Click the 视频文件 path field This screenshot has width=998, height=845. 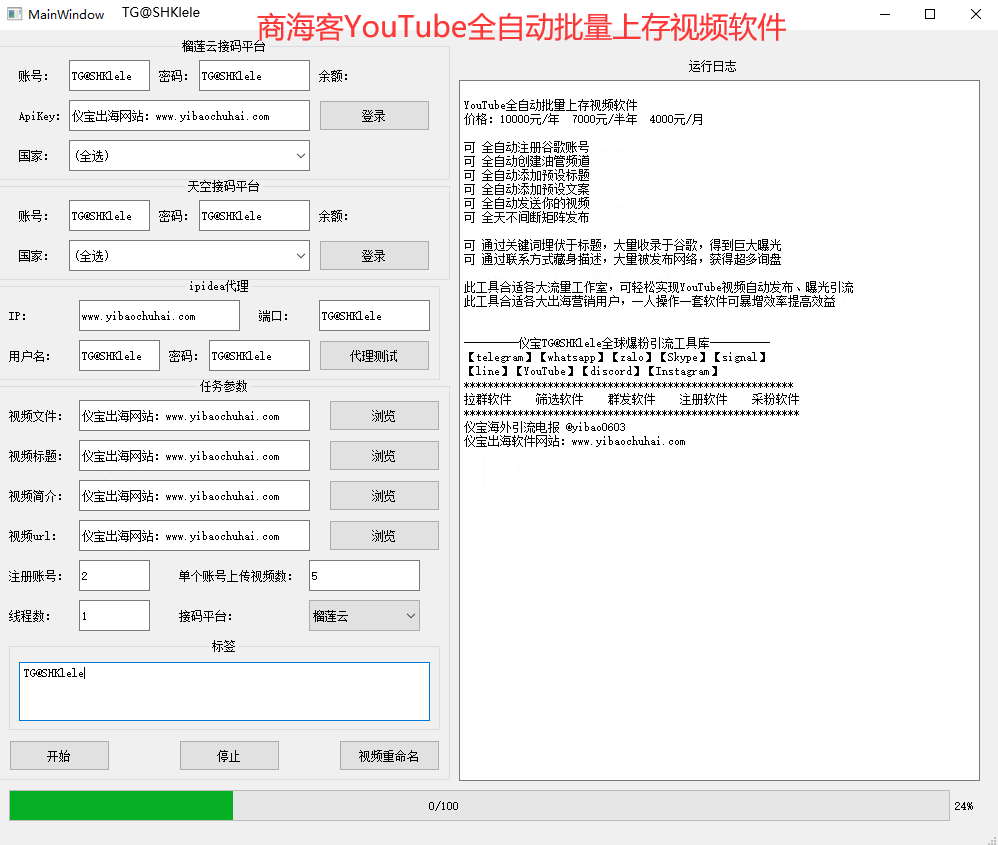click(x=194, y=416)
